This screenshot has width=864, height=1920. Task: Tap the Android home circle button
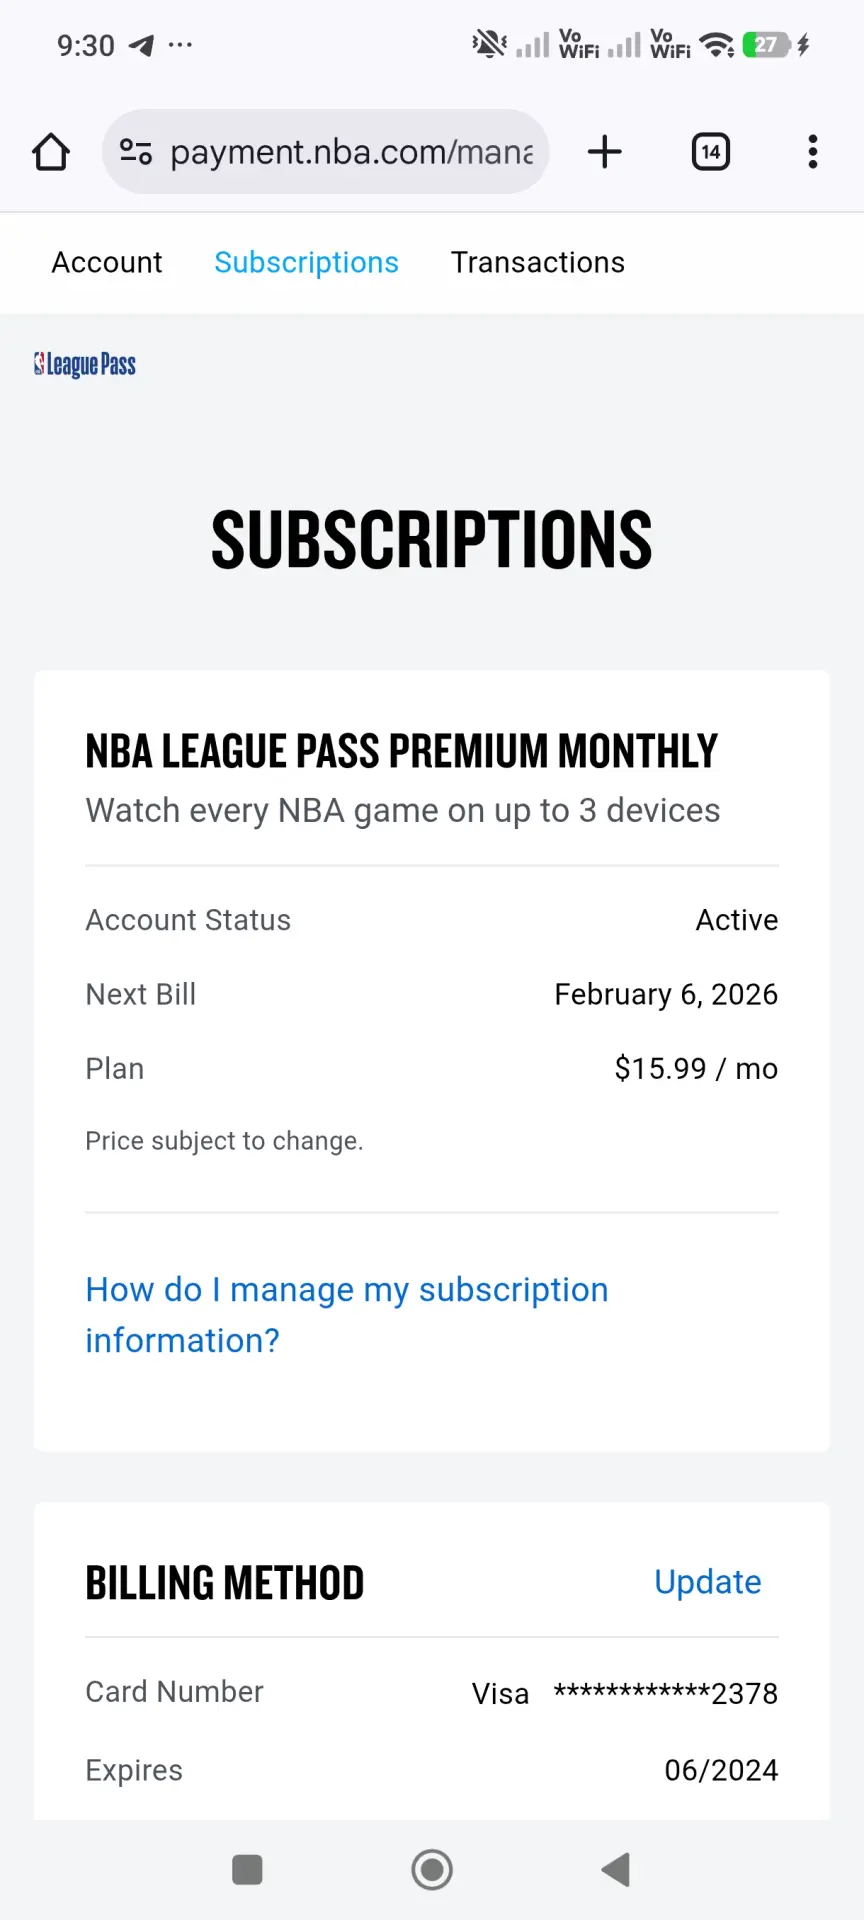click(x=432, y=1869)
